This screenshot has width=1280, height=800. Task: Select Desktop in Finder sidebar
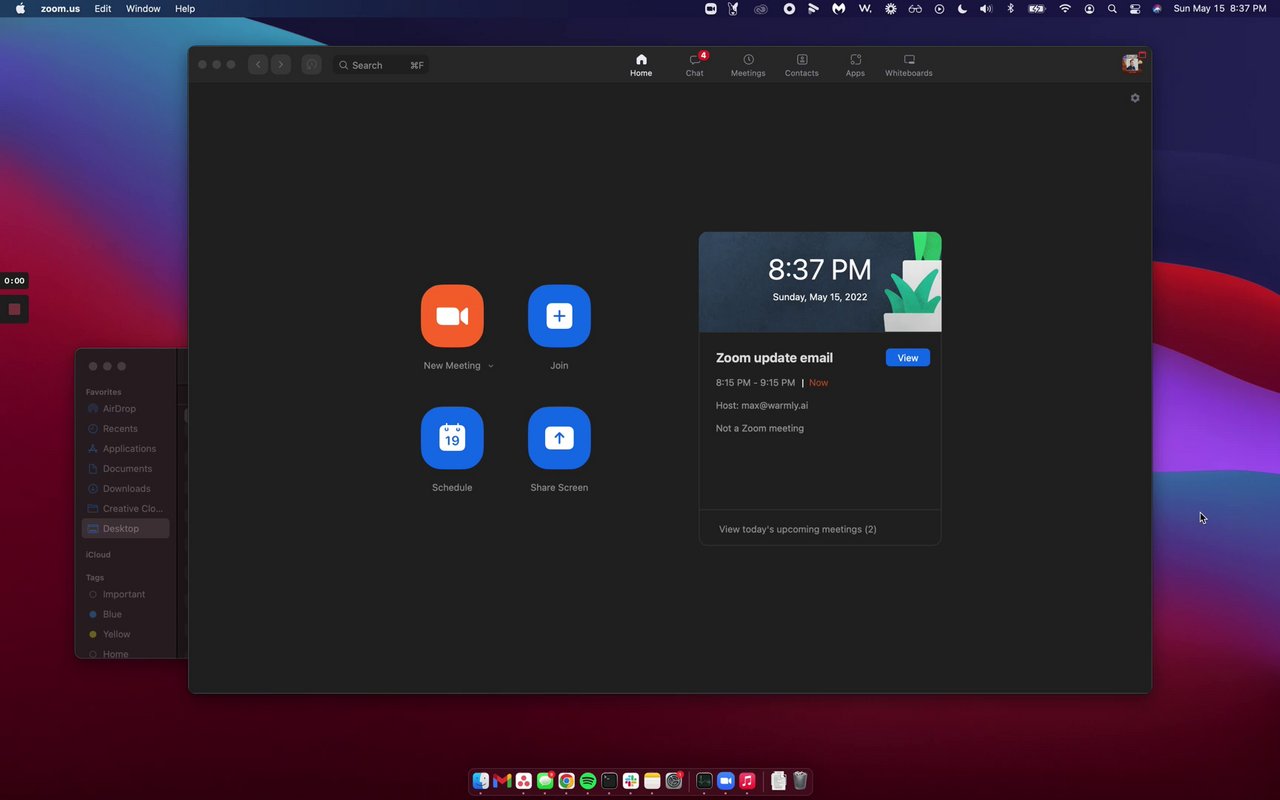click(126, 529)
